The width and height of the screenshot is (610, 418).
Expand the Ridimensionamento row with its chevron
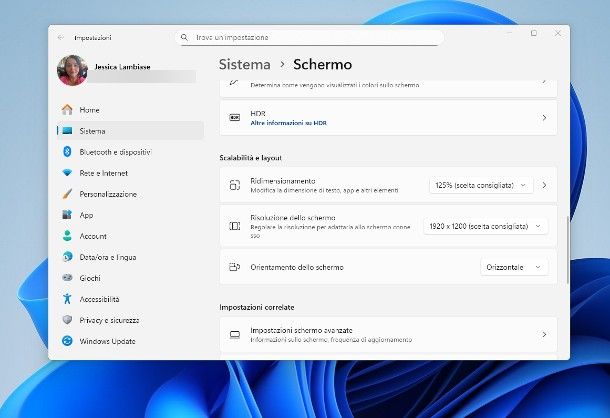(x=544, y=185)
